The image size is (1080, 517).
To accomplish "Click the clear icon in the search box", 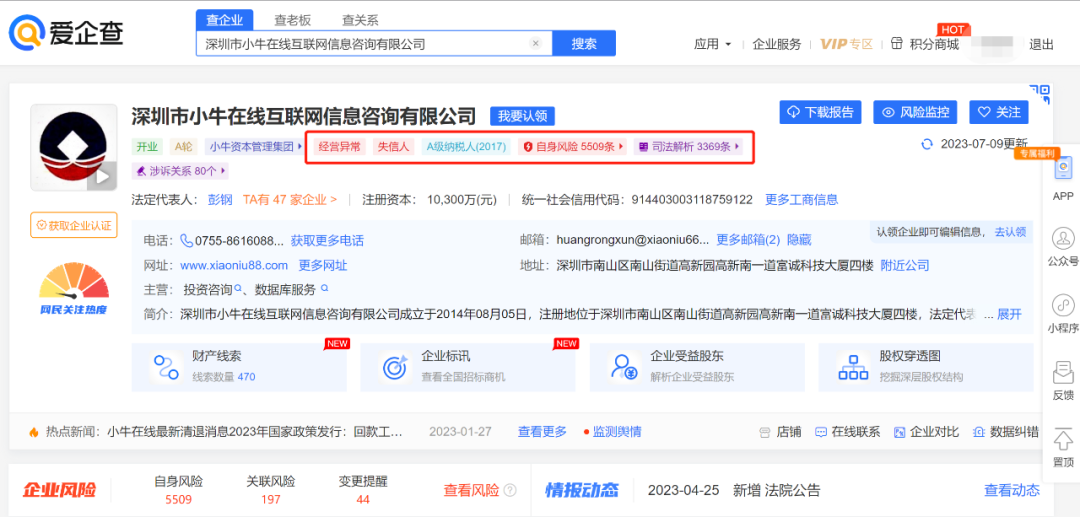I will click(535, 44).
